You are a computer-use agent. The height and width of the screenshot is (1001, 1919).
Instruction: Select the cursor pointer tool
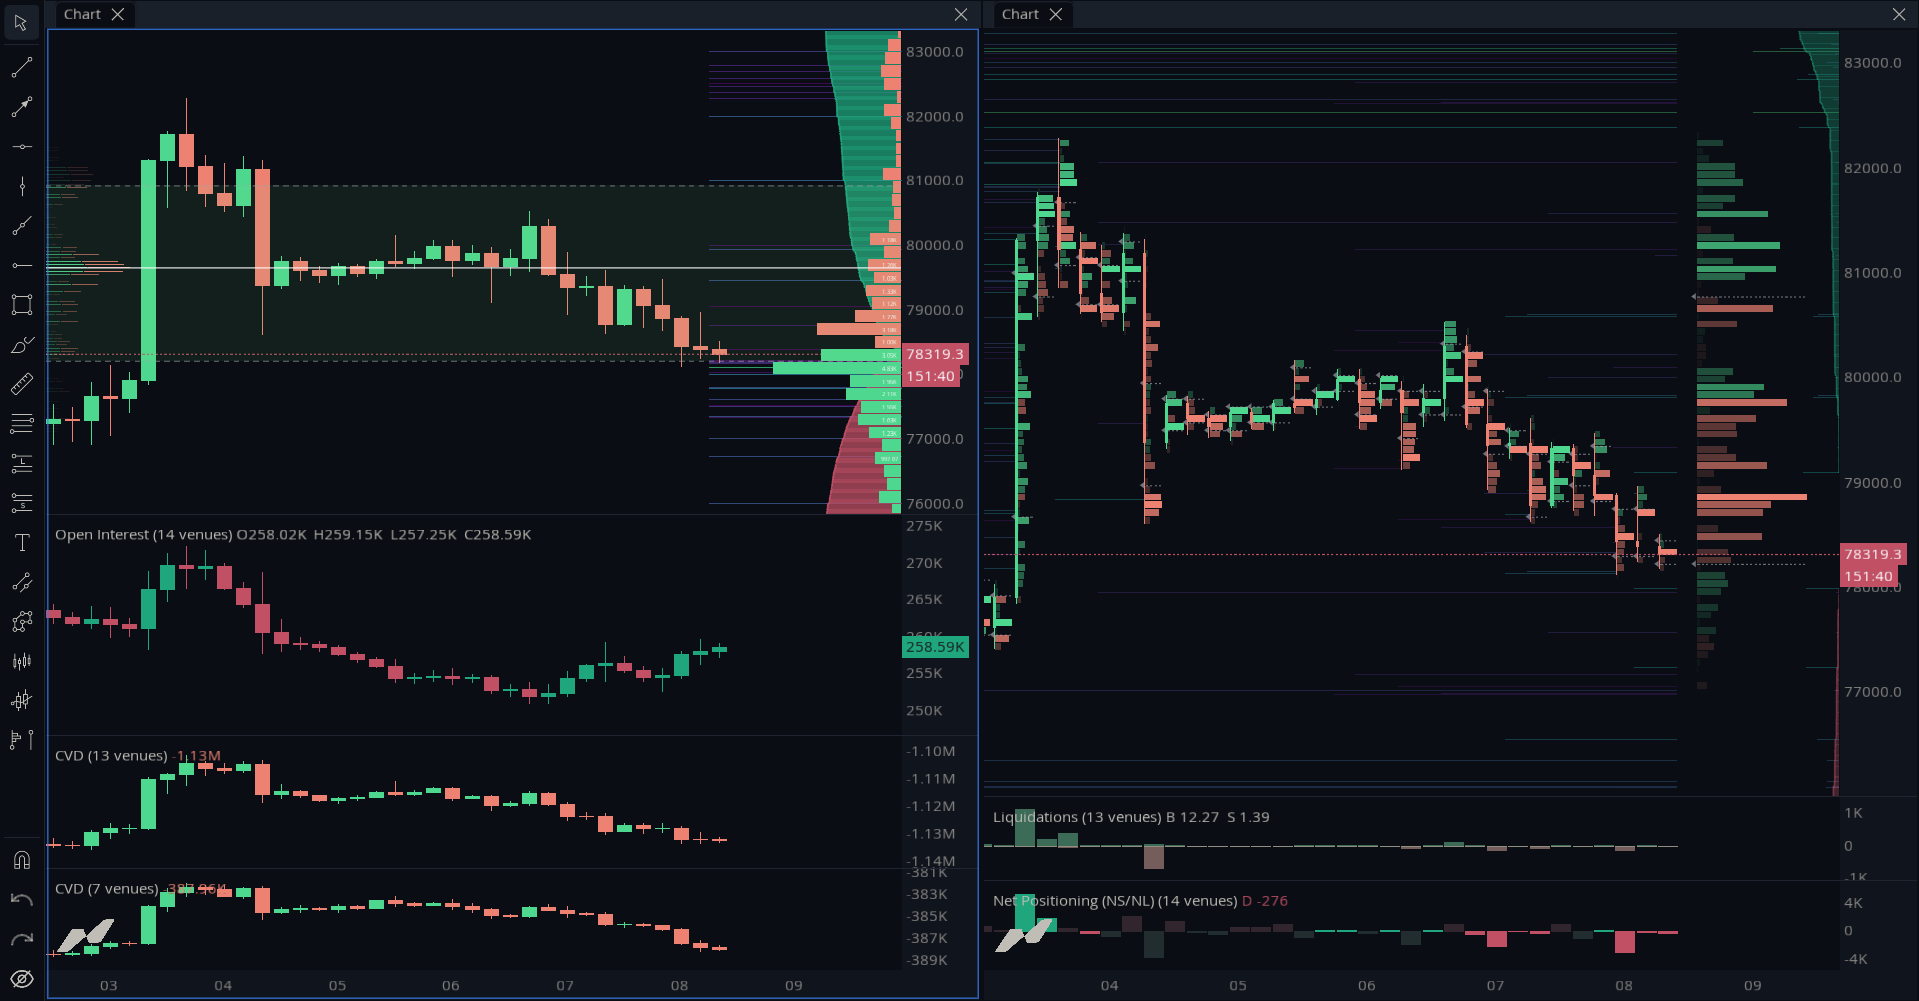click(x=21, y=22)
